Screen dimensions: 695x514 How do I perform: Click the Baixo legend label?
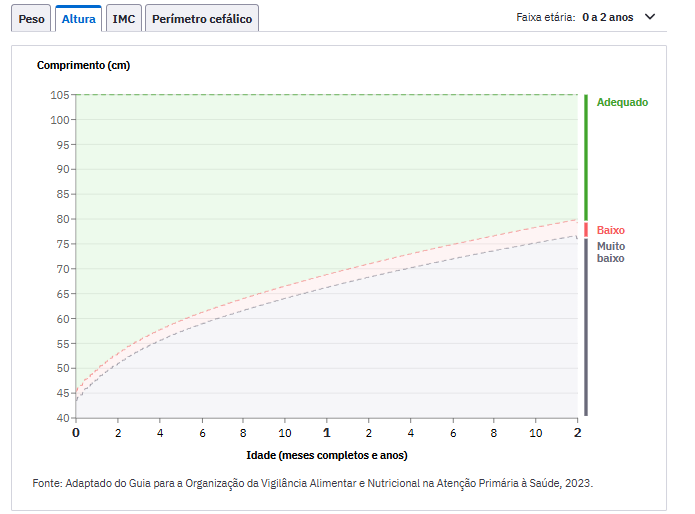point(610,230)
